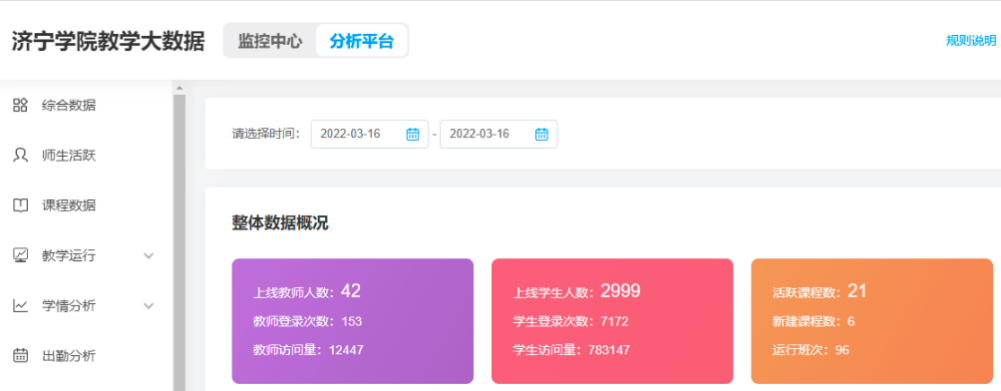Expand the 学情分析 submenu chevron
1001x391 pixels.
tap(149, 306)
